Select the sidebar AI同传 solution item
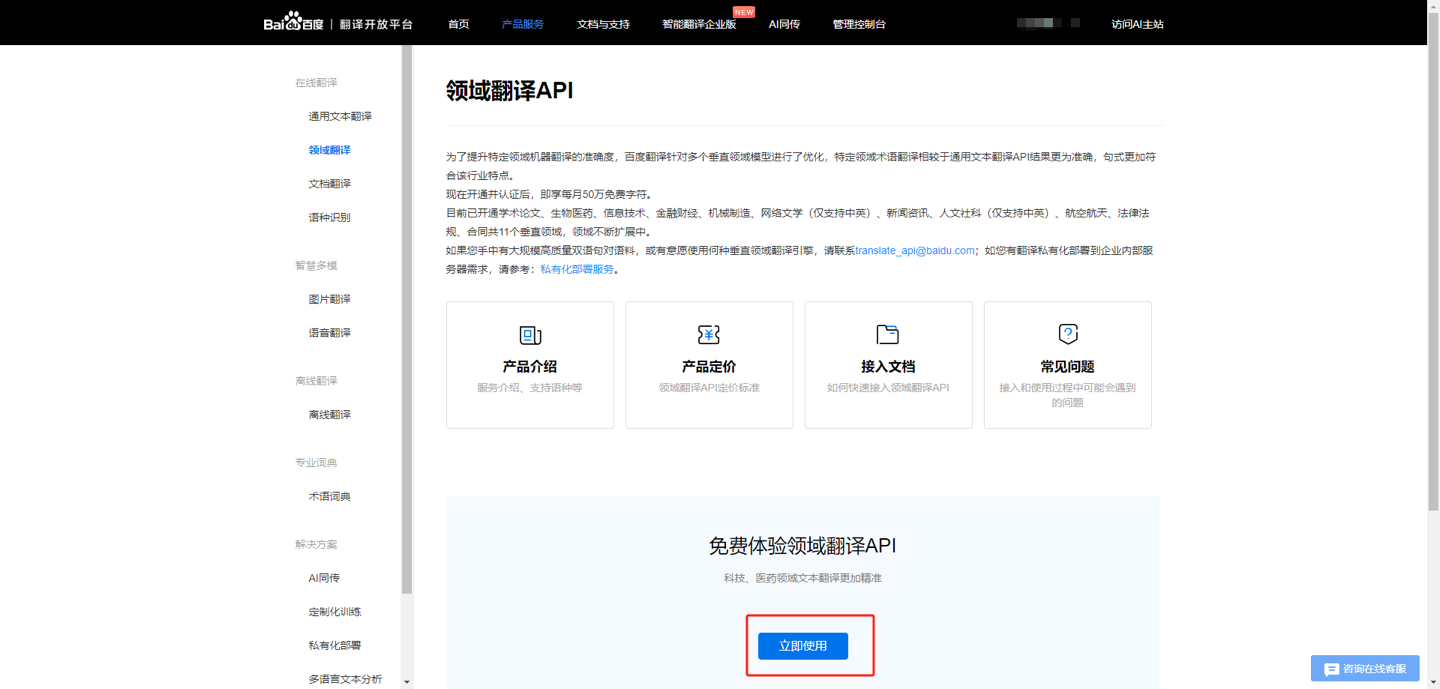The height and width of the screenshot is (689, 1440). point(324,578)
